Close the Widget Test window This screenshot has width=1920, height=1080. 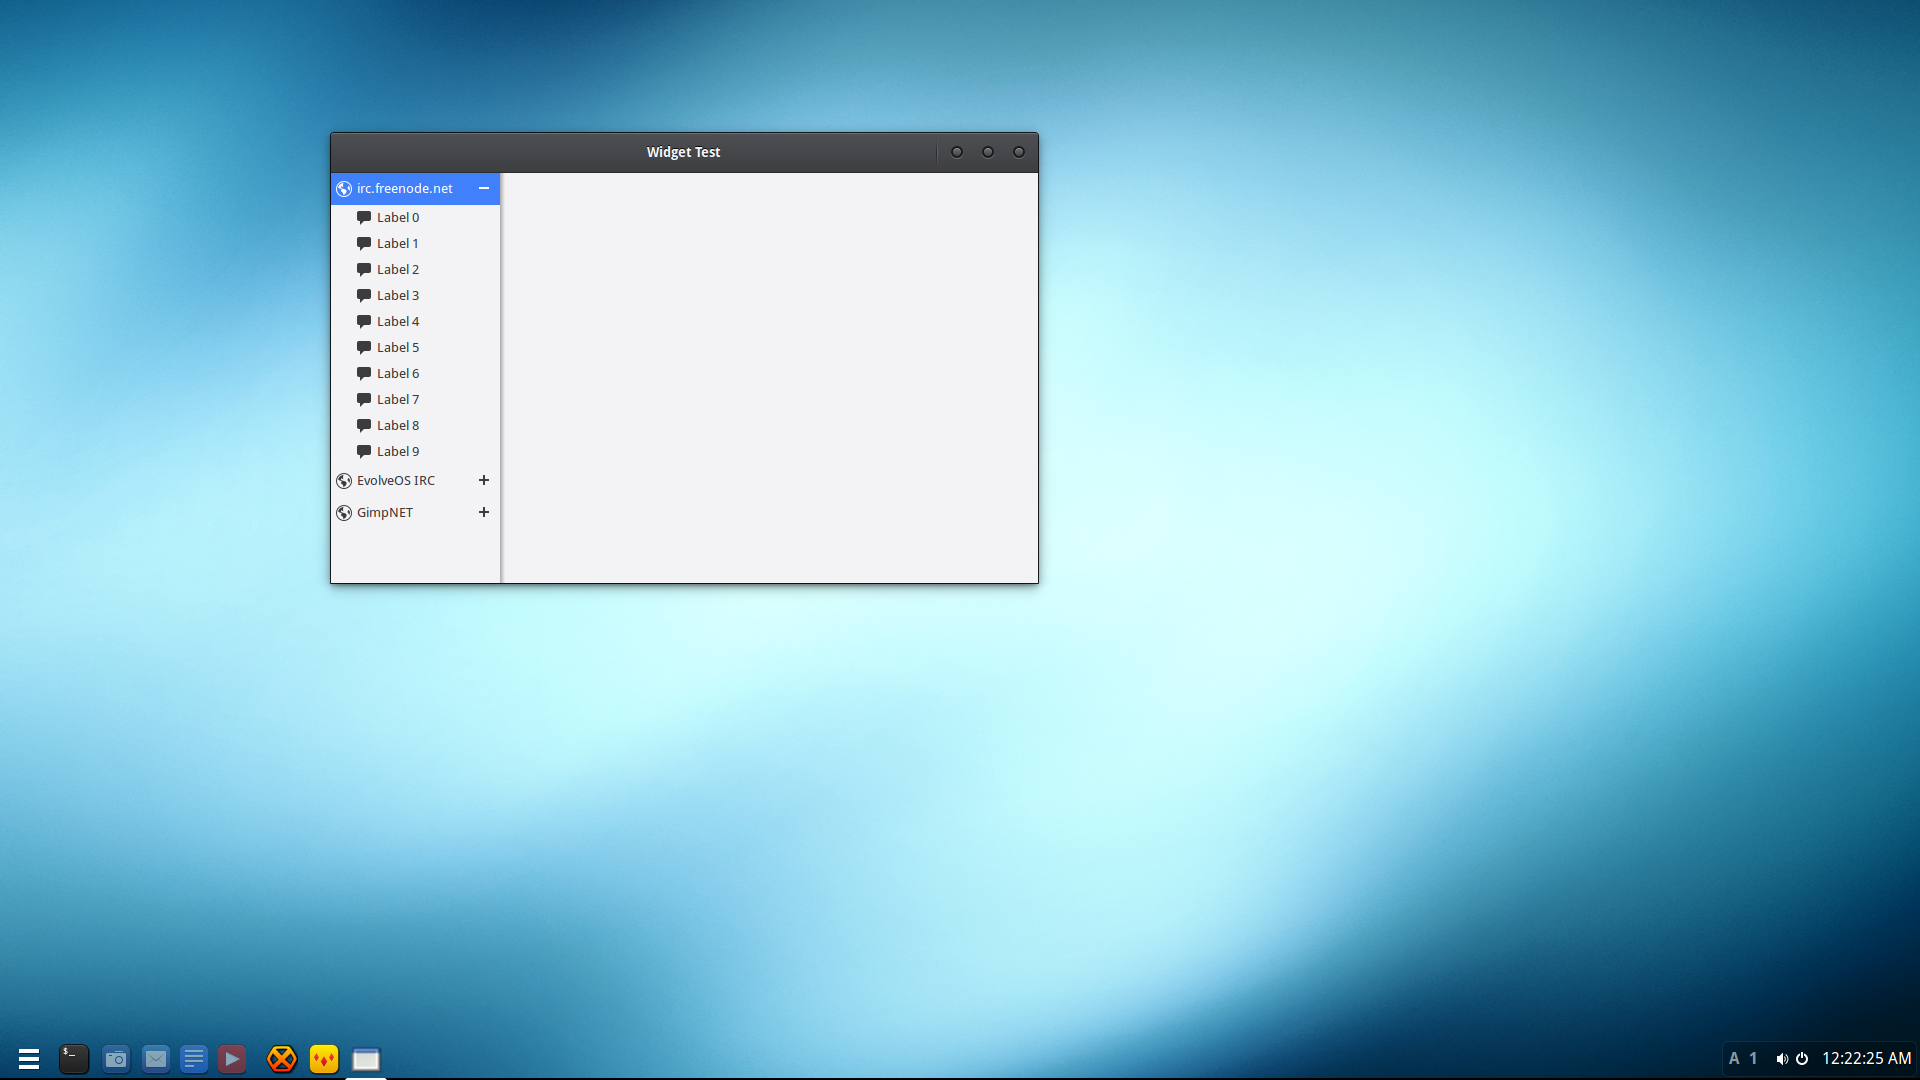click(x=1019, y=152)
